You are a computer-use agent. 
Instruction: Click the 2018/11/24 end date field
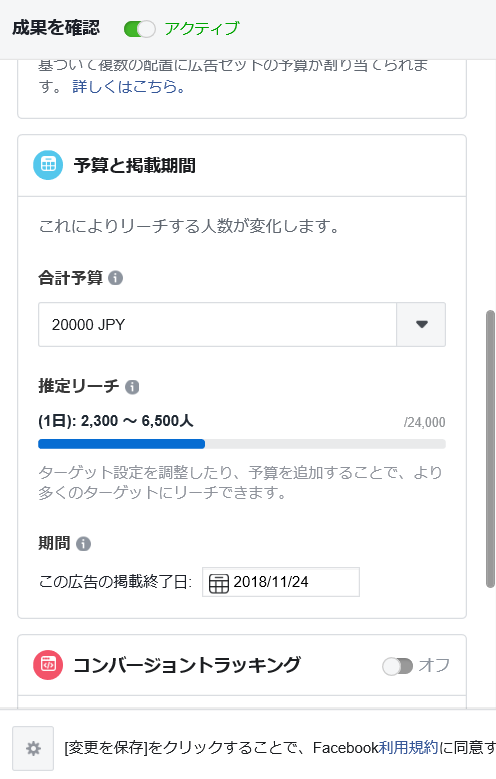[x=281, y=582]
